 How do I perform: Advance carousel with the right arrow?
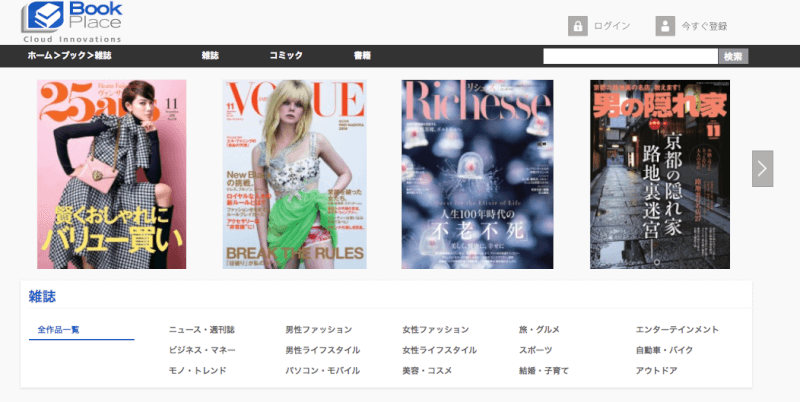tap(762, 168)
